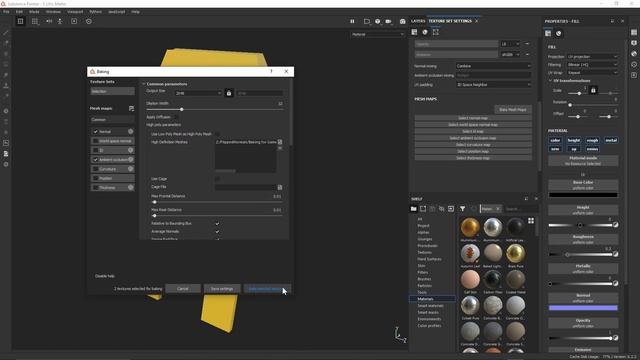Screen dimensions: 640x360
Task: Switch to Layers tab
Action: tap(418, 21)
